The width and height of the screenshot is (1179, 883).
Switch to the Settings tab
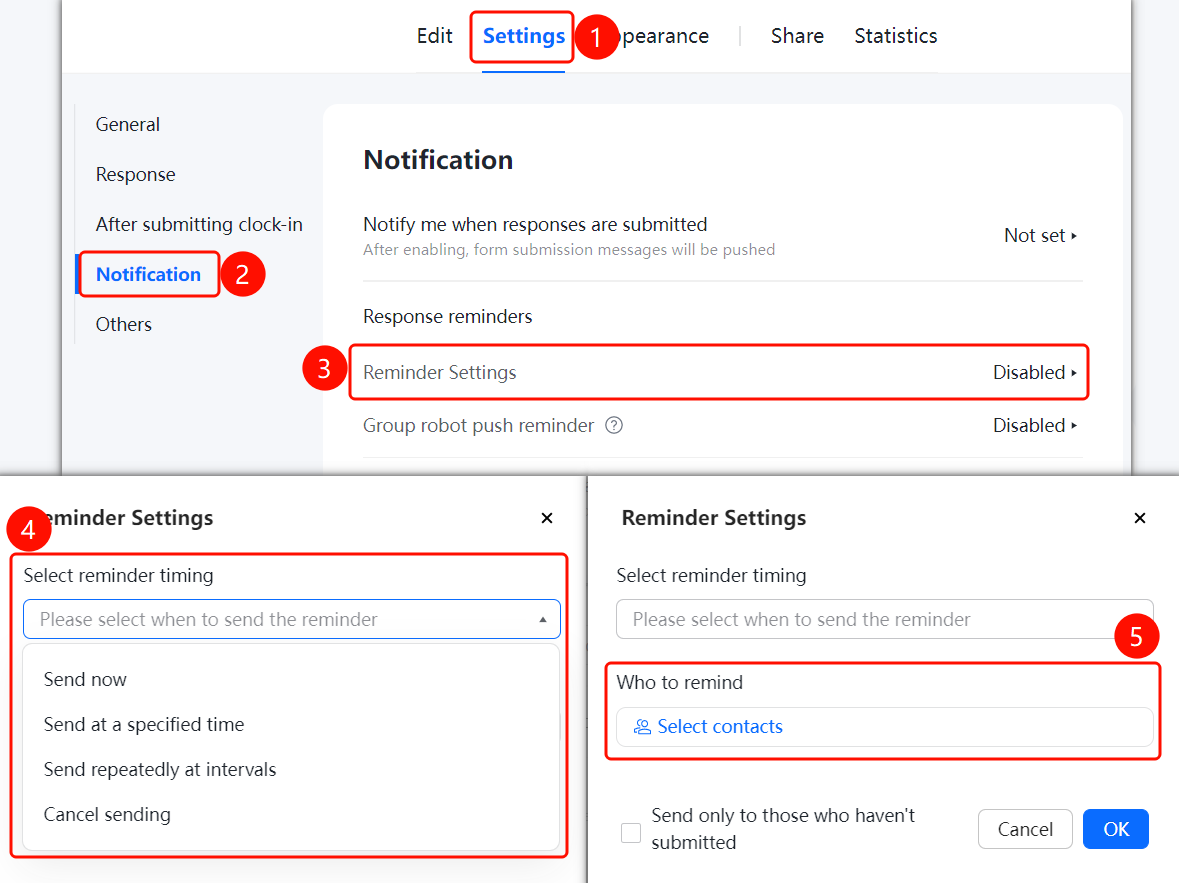pos(523,36)
